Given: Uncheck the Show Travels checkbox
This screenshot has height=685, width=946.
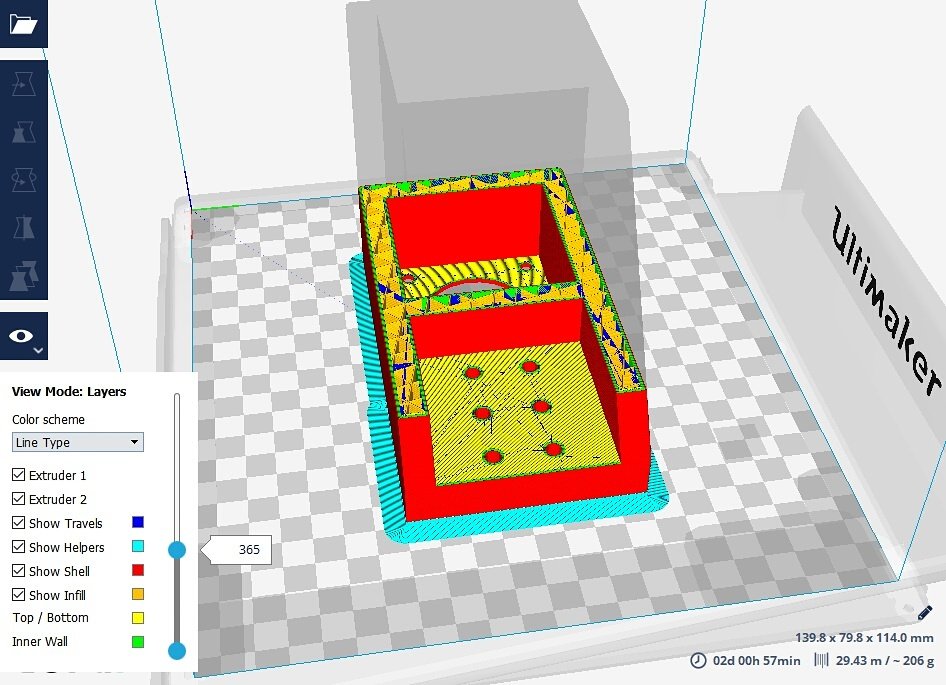Looking at the screenshot, I should 19,523.
